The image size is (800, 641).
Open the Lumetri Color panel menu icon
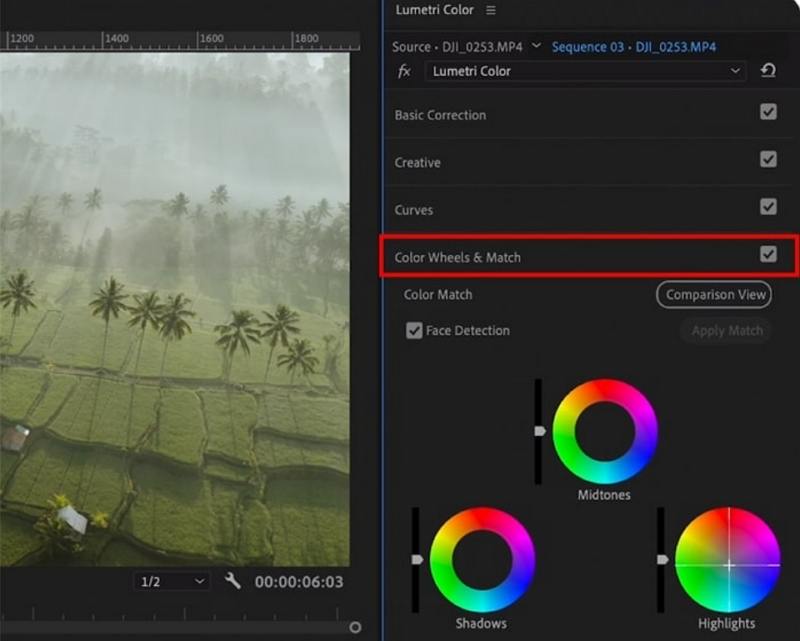490,10
